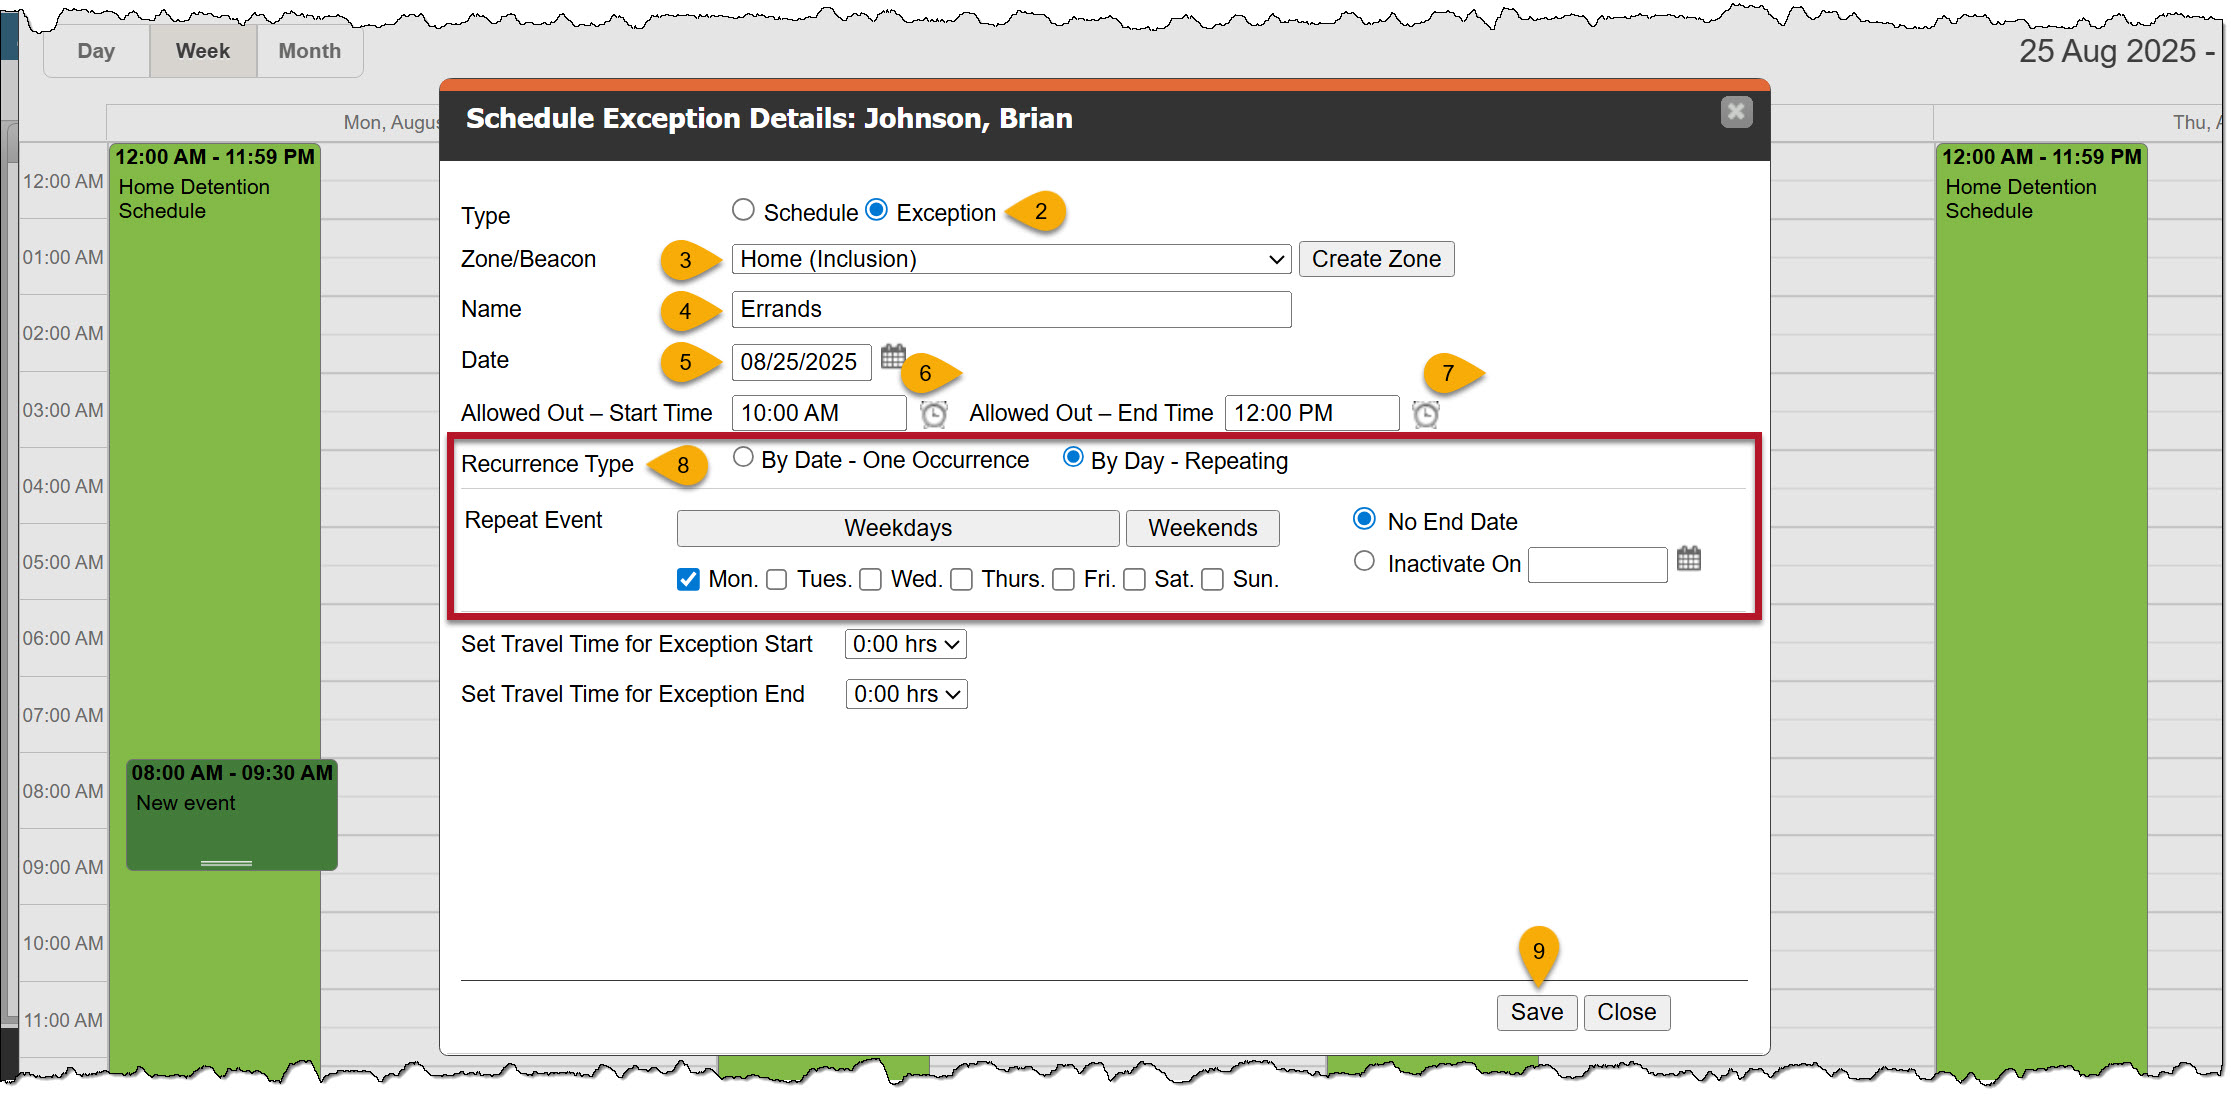Open the Inactivate On calendar icon
2231x1097 pixels.
[1688, 559]
